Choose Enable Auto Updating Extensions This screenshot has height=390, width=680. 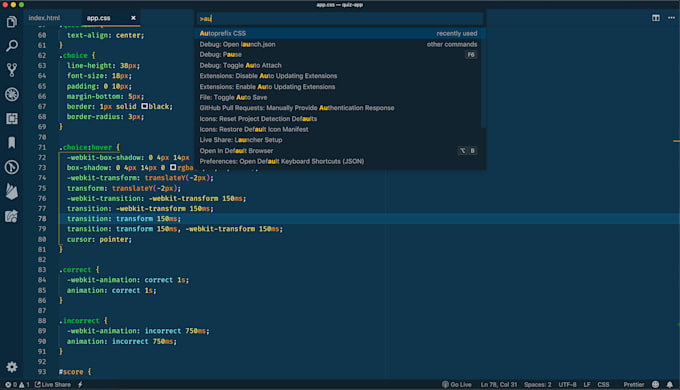pos(340,87)
